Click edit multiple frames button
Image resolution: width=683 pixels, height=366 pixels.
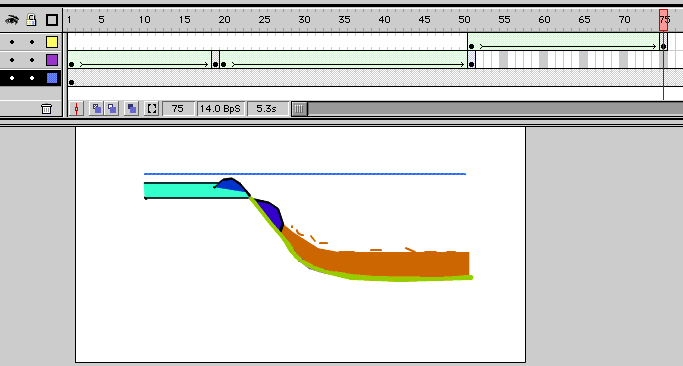tap(131, 108)
